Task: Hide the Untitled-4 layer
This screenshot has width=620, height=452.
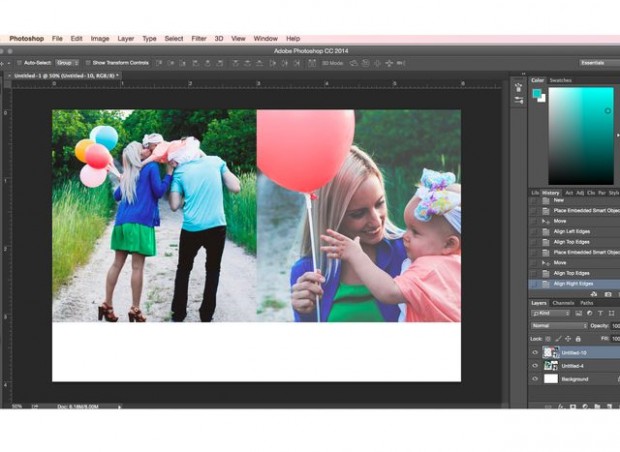Action: (535, 366)
